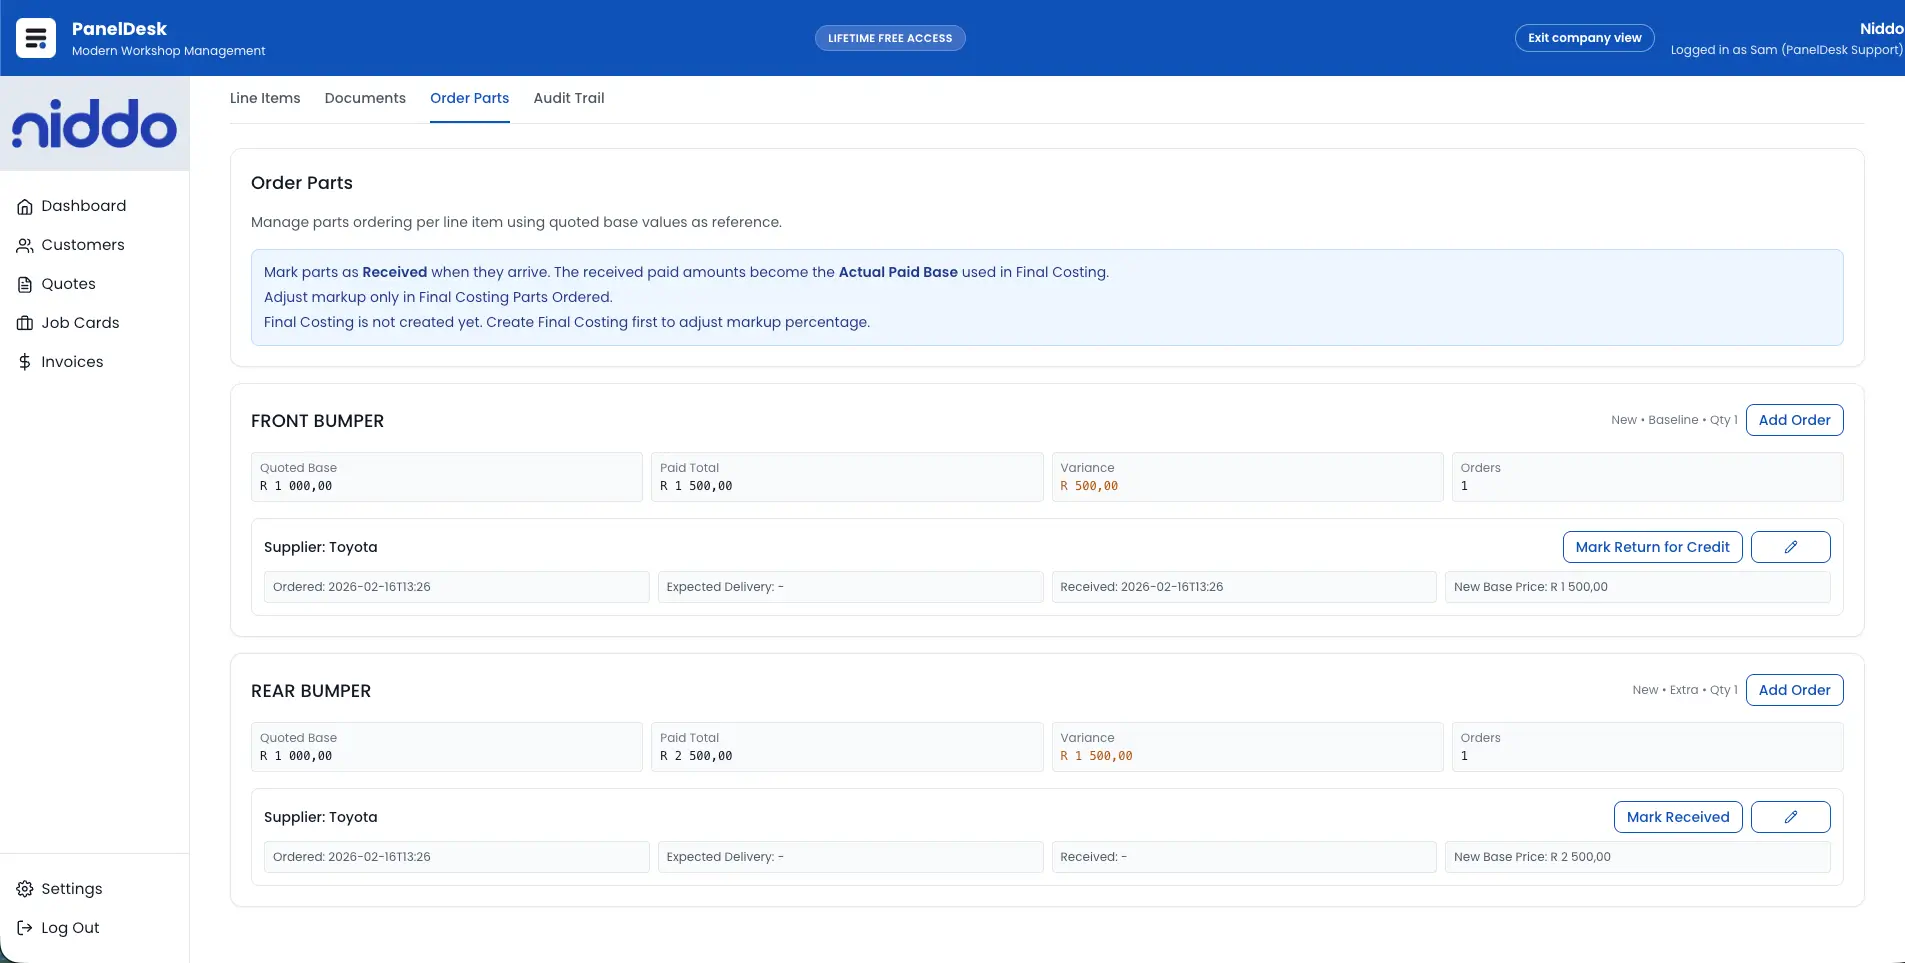
Task: Switch to the Line Items tab
Action: [x=265, y=98]
